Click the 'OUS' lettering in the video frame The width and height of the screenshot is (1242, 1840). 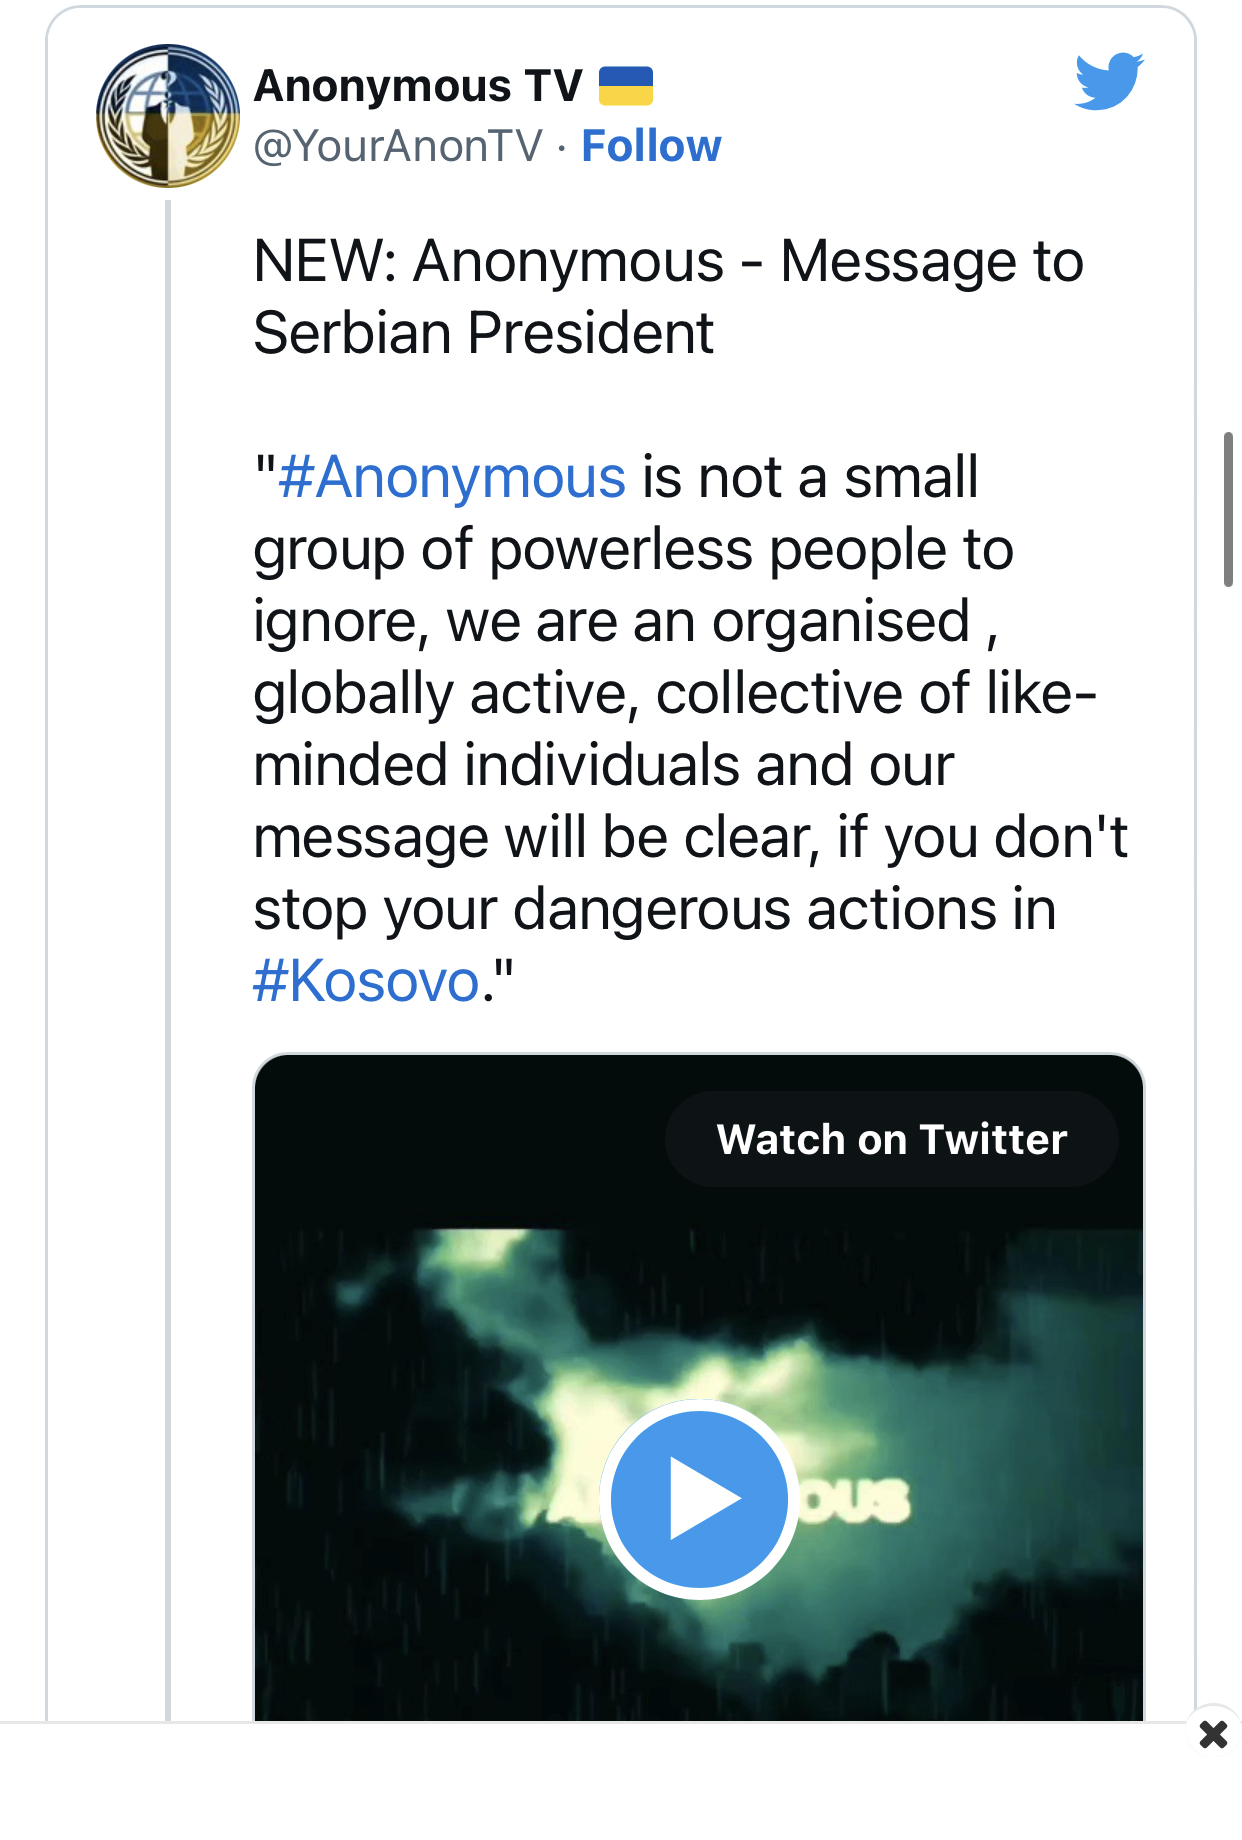point(858,1501)
